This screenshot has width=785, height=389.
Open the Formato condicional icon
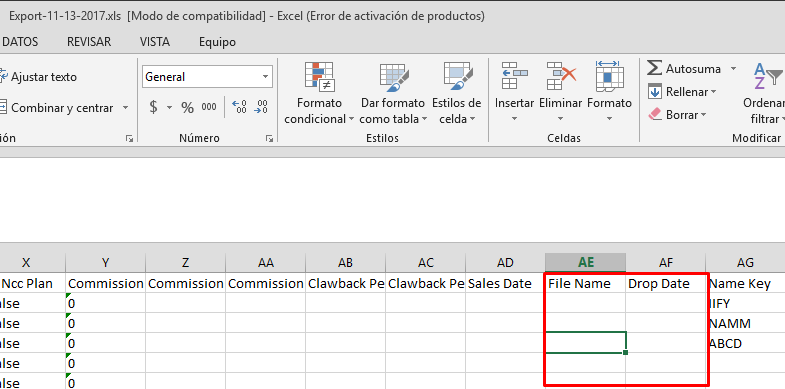[319, 77]
